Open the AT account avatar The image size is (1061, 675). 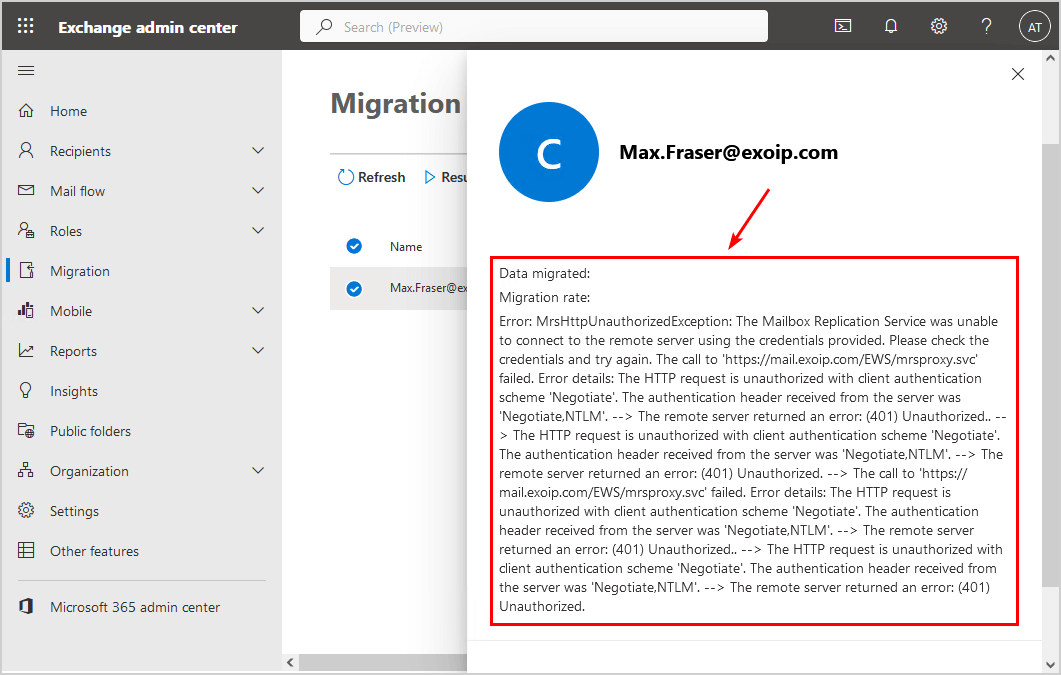tap(1034, 27)
